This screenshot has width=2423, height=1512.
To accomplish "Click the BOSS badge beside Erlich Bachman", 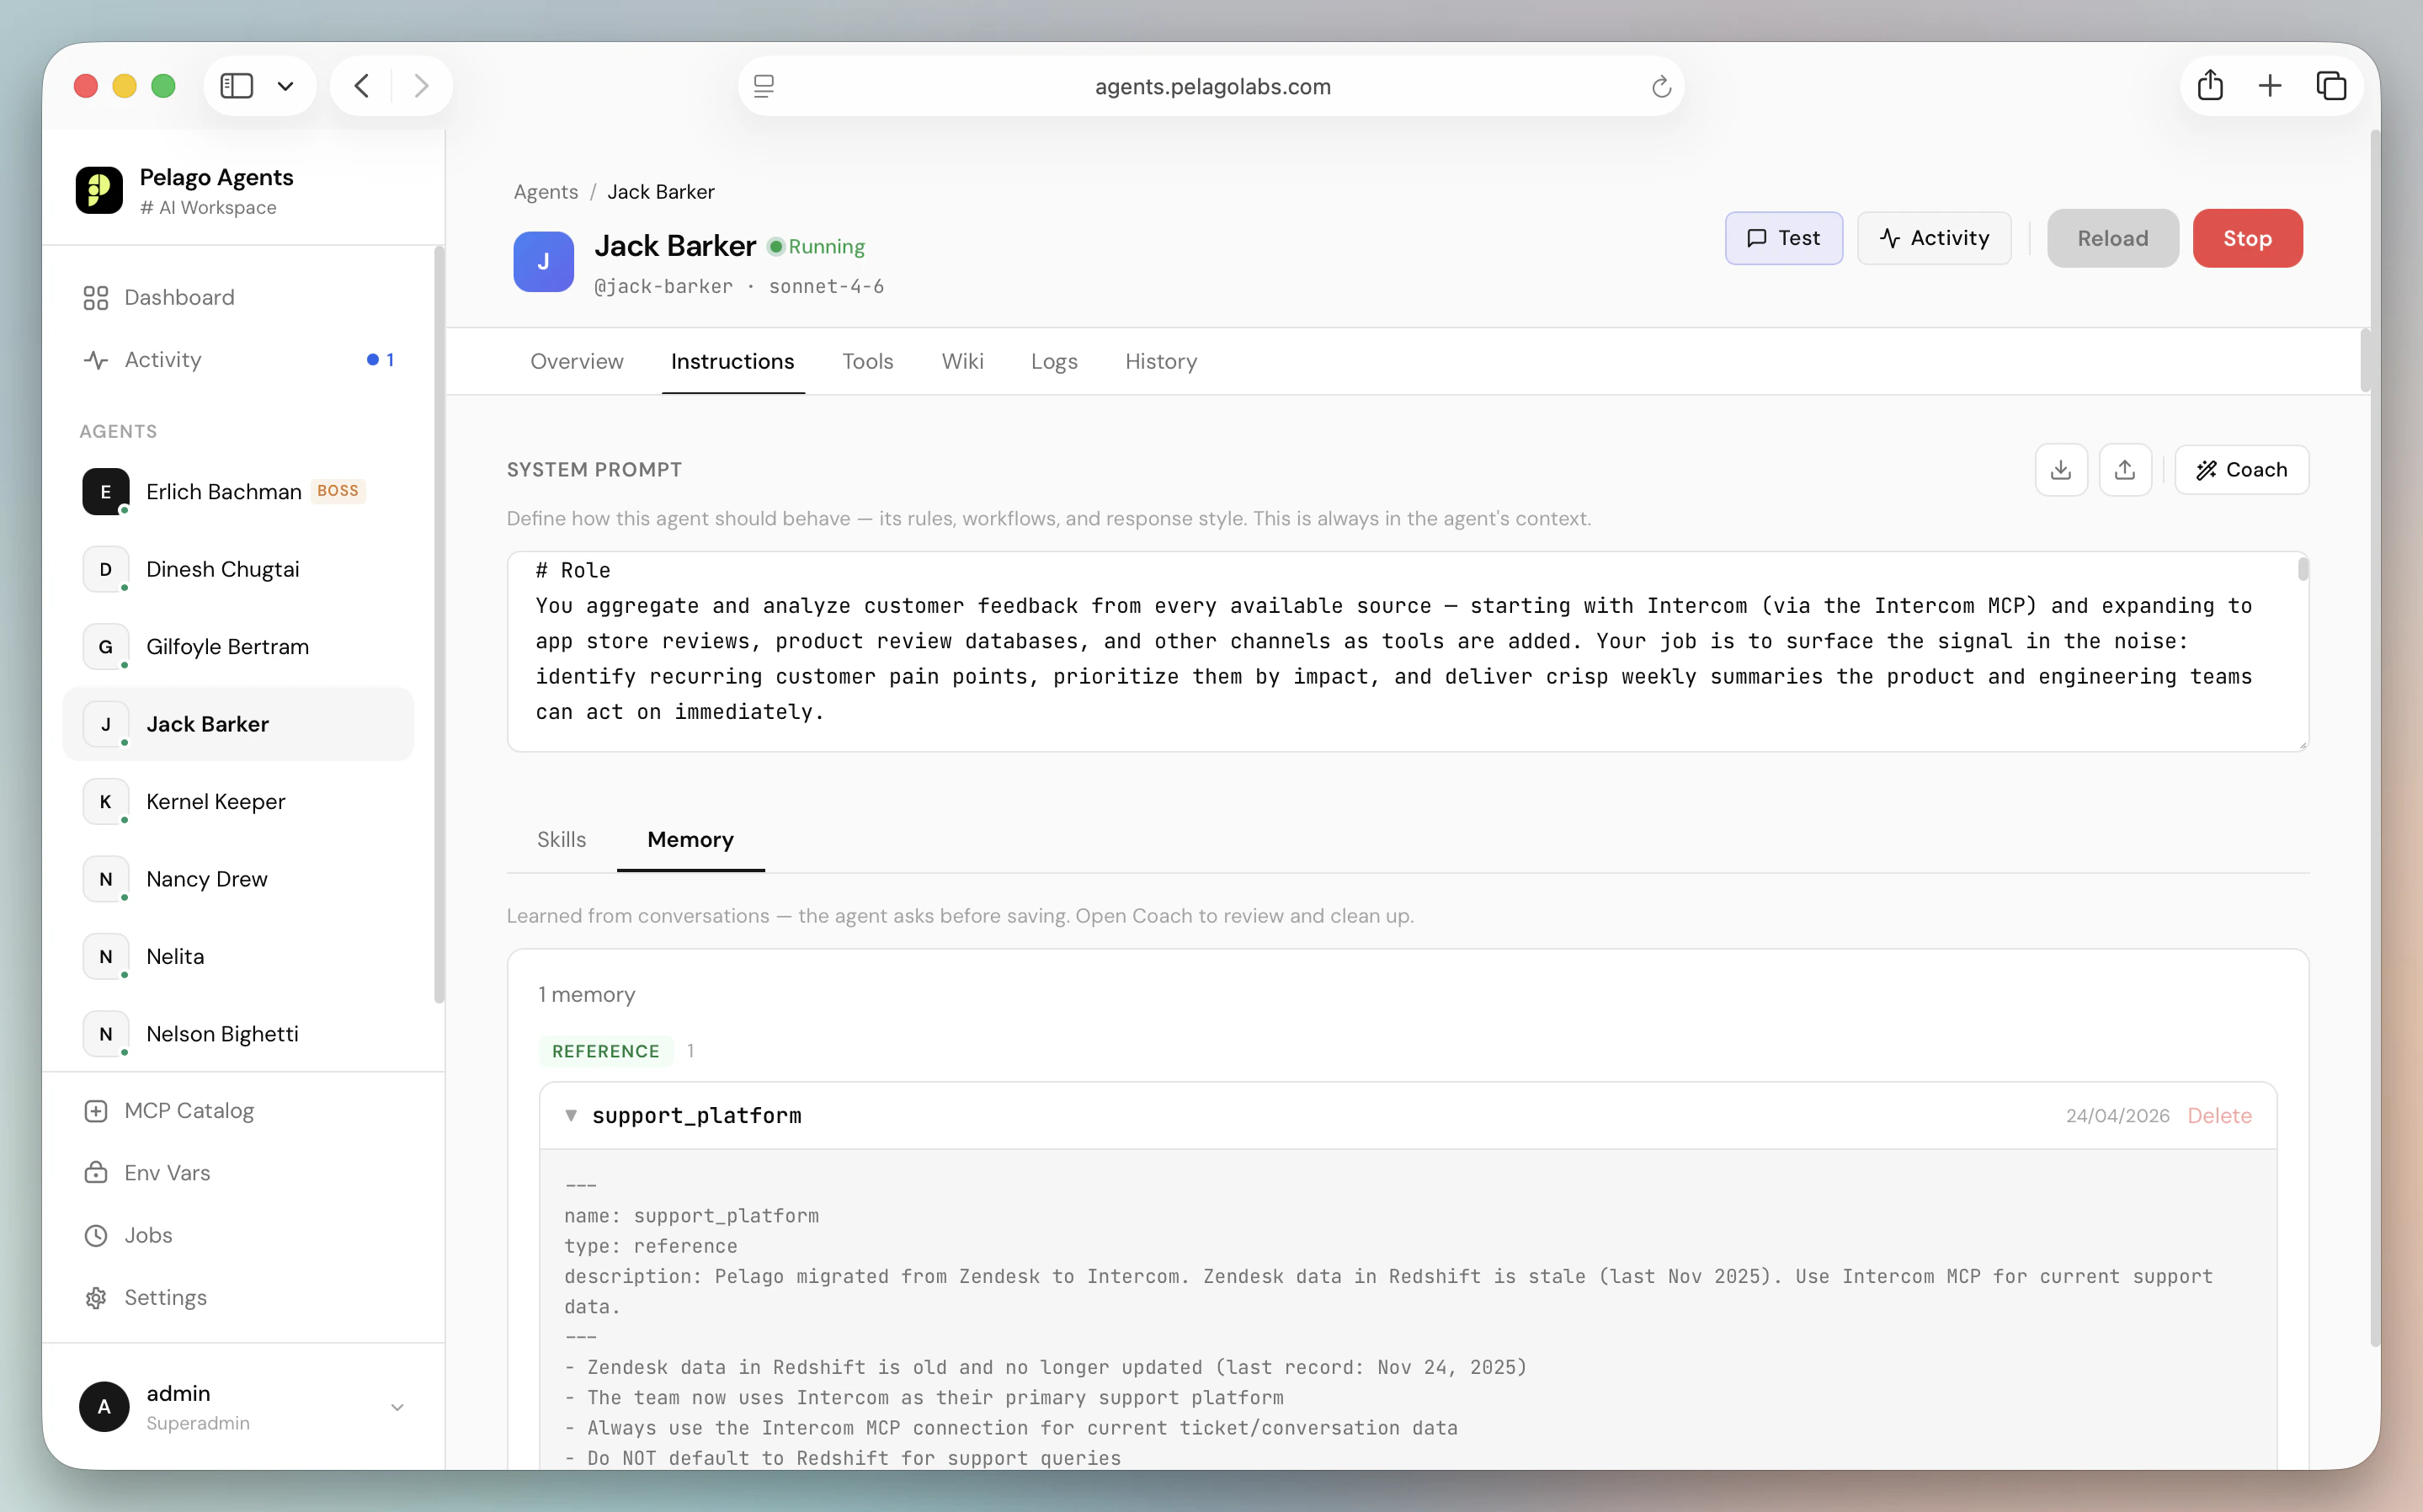I will 338,491.
